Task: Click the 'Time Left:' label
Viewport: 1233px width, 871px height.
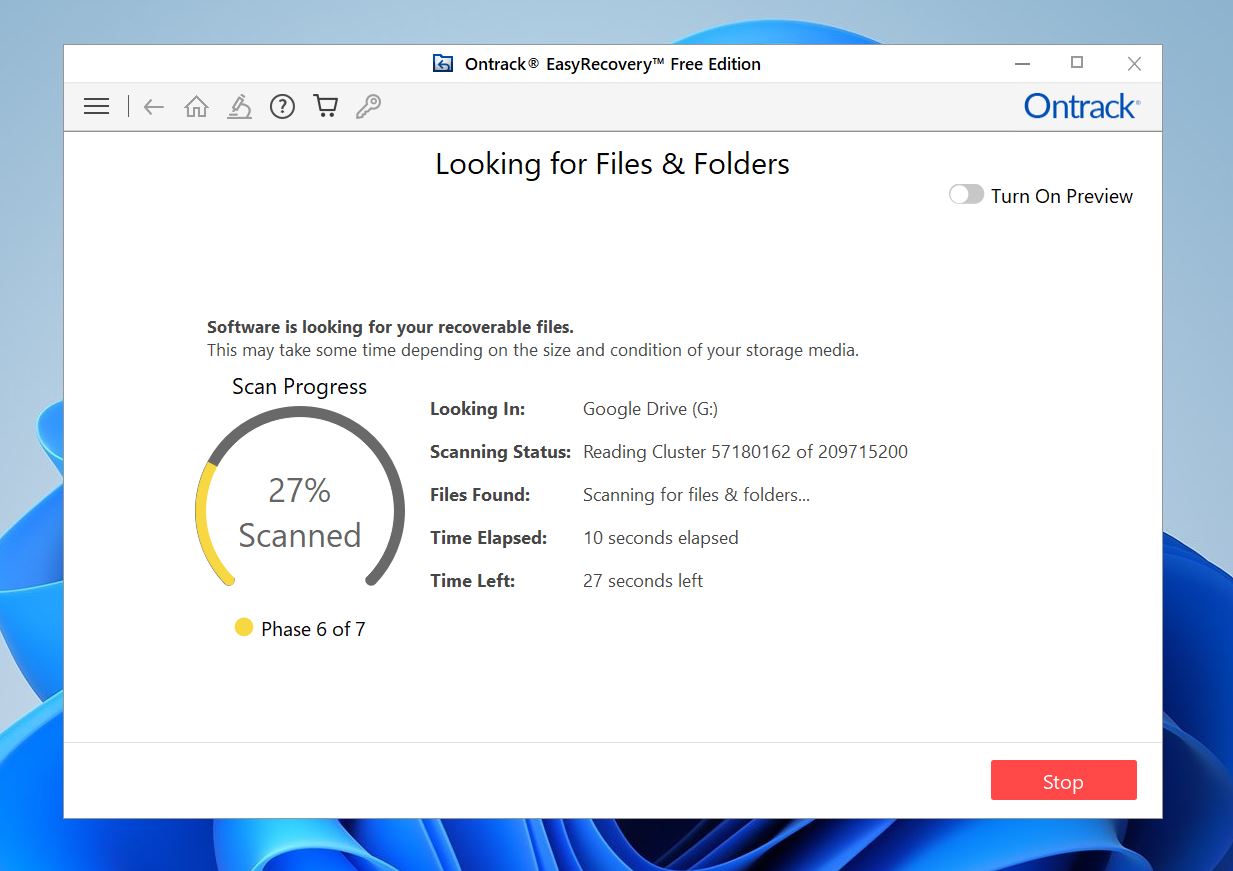Action: click(x=472, y=580)
